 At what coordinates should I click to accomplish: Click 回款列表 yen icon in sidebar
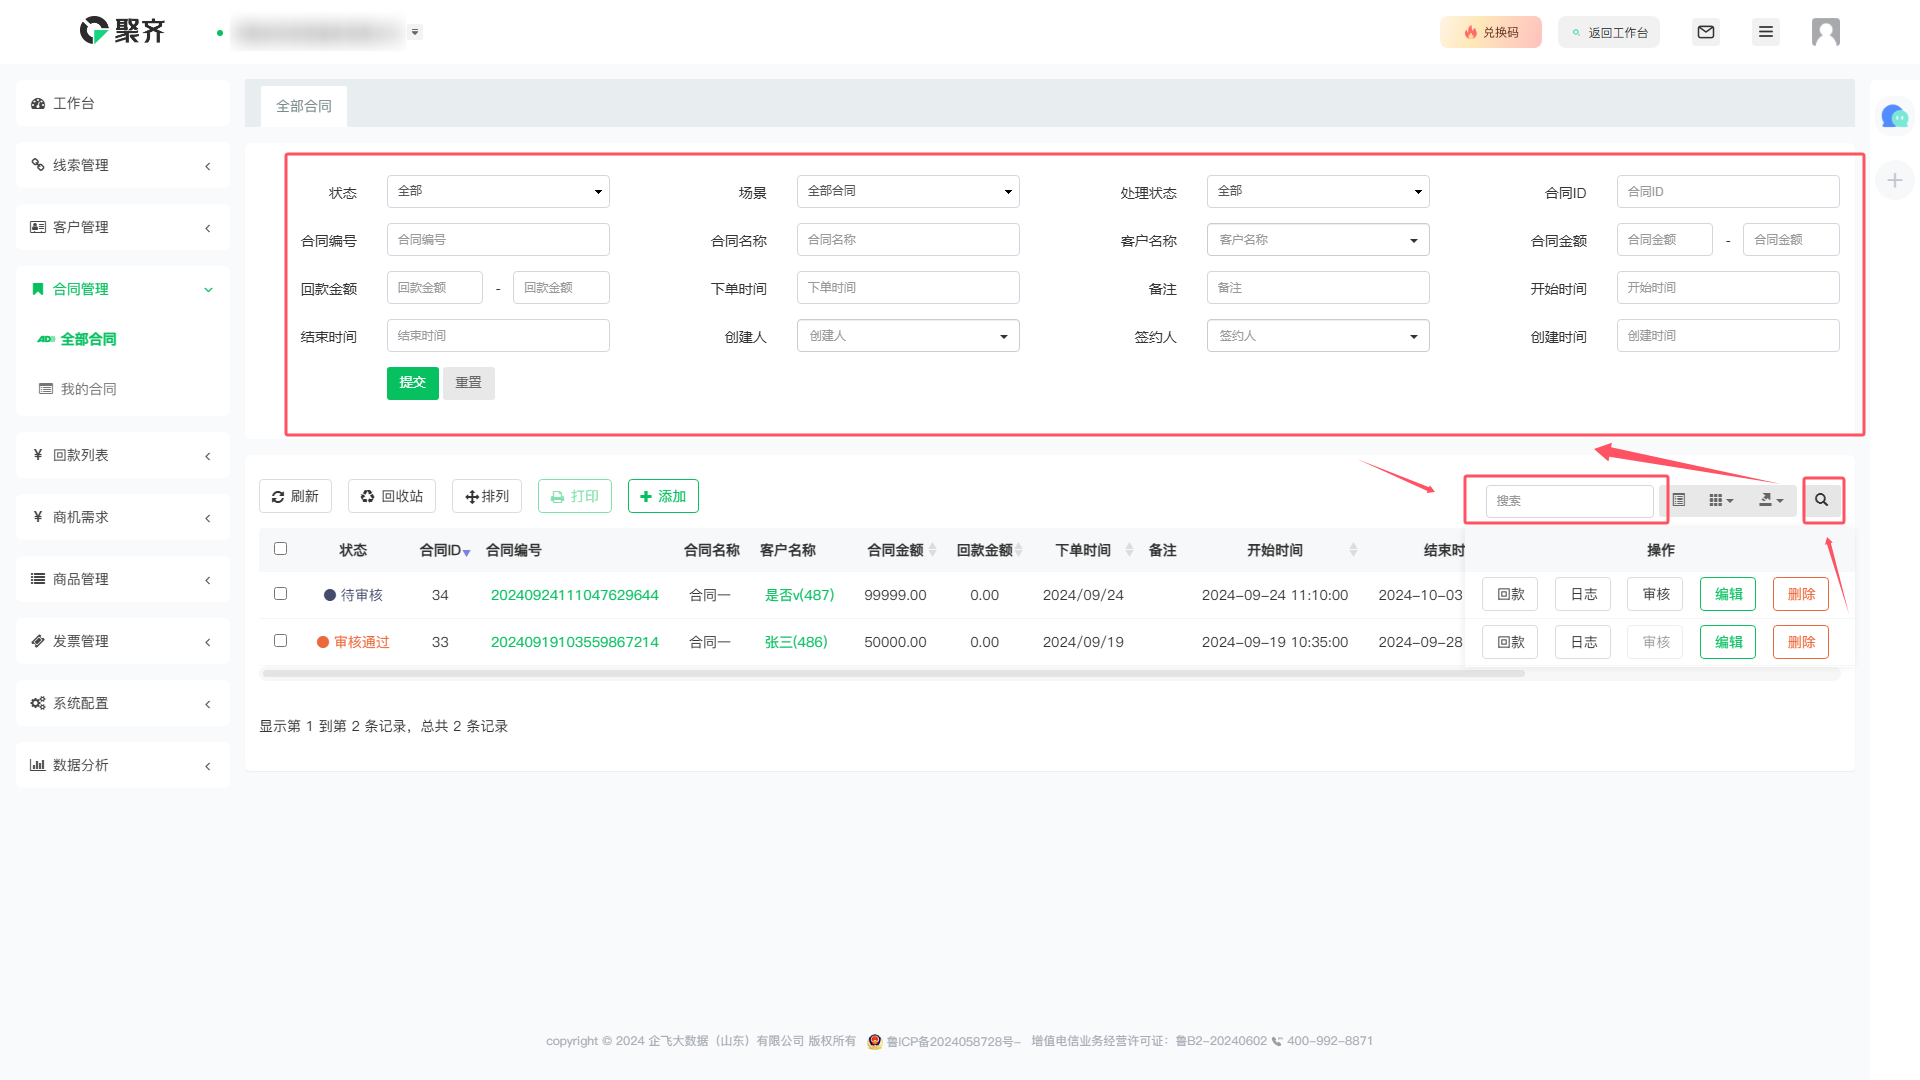click(x=38, y=455)
